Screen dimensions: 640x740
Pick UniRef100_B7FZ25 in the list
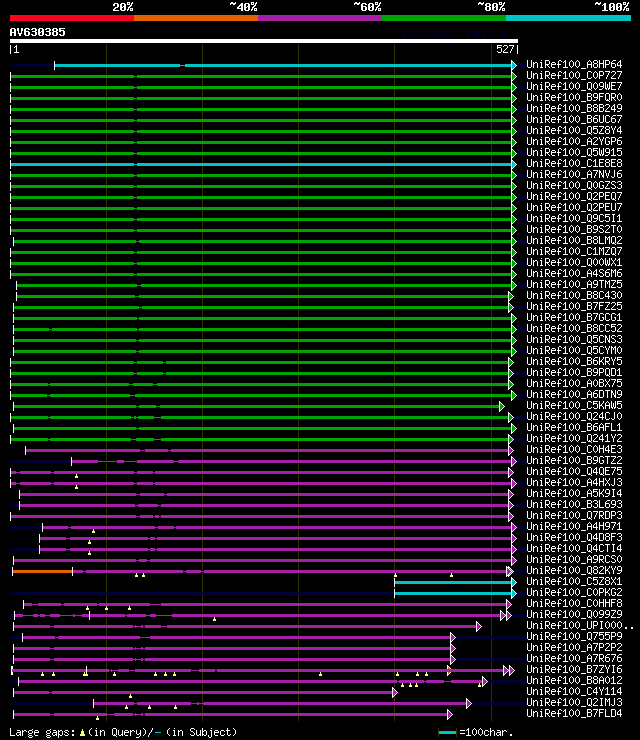click(x=574, y=306)
